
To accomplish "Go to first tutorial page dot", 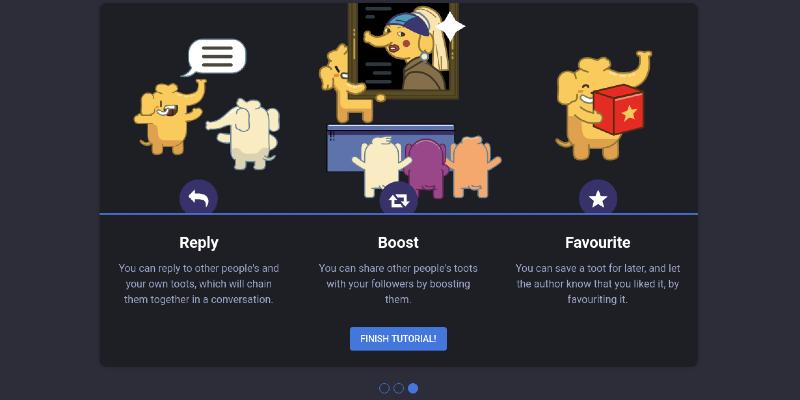I will click(x=384, y=388).
